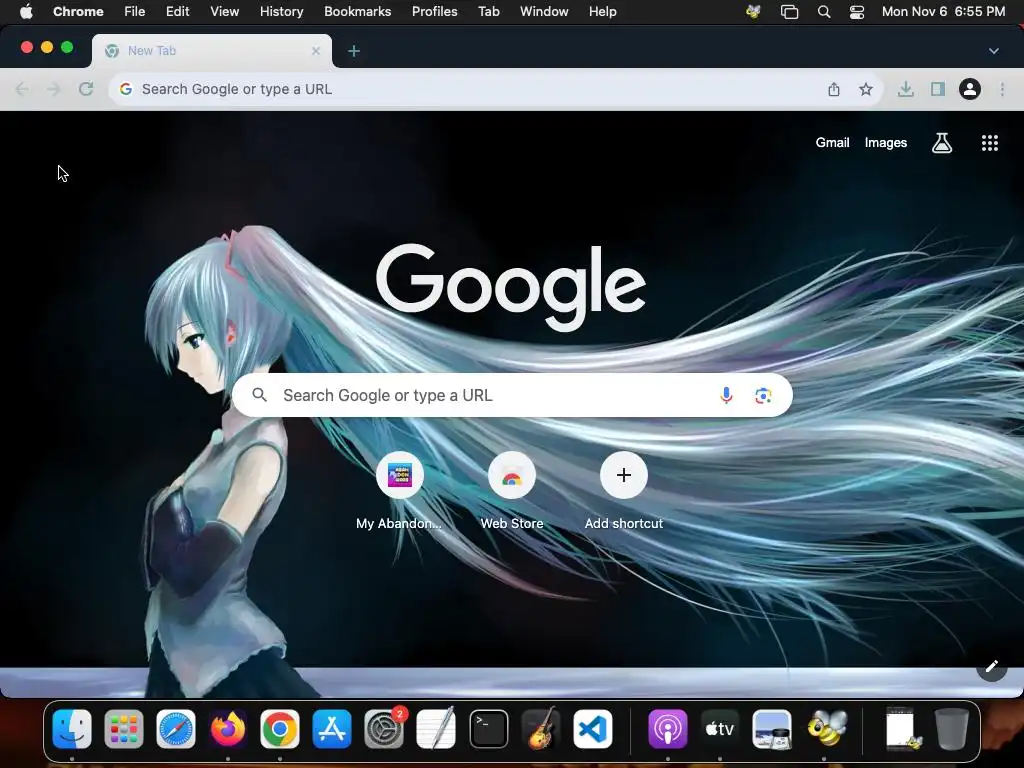This screenshot has width=1024, height=768.
Task: Open the Tab menu
Action: [x=488, y=11]
